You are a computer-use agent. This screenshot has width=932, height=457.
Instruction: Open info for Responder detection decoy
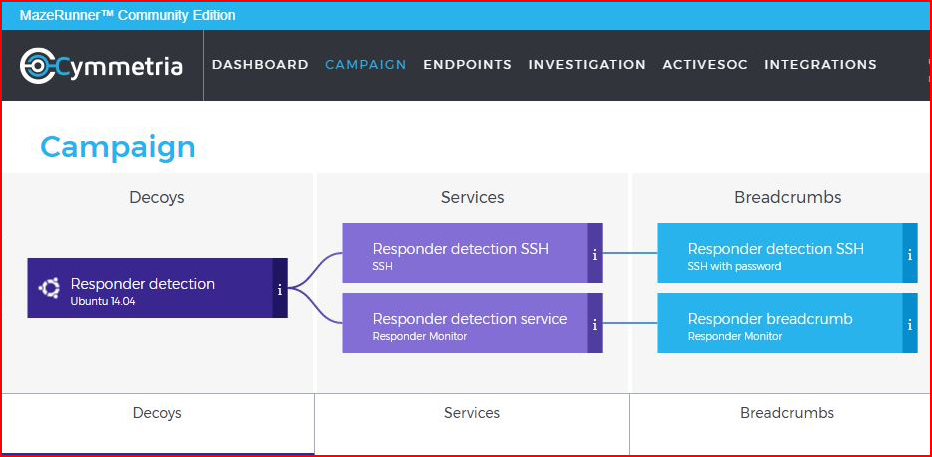coord(280,288)
